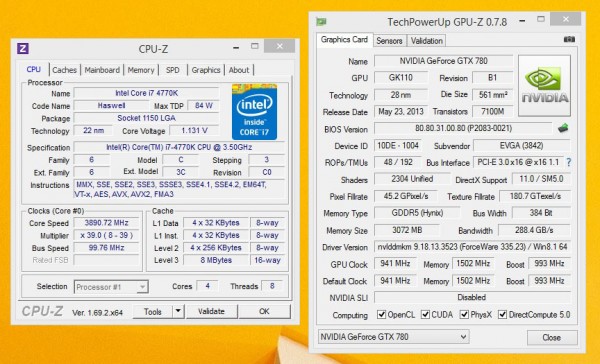The width and height of the screenshot is (600, 364).
Task: Select the CPU tab in CPU-Z
Action: (x=34, y=69)
